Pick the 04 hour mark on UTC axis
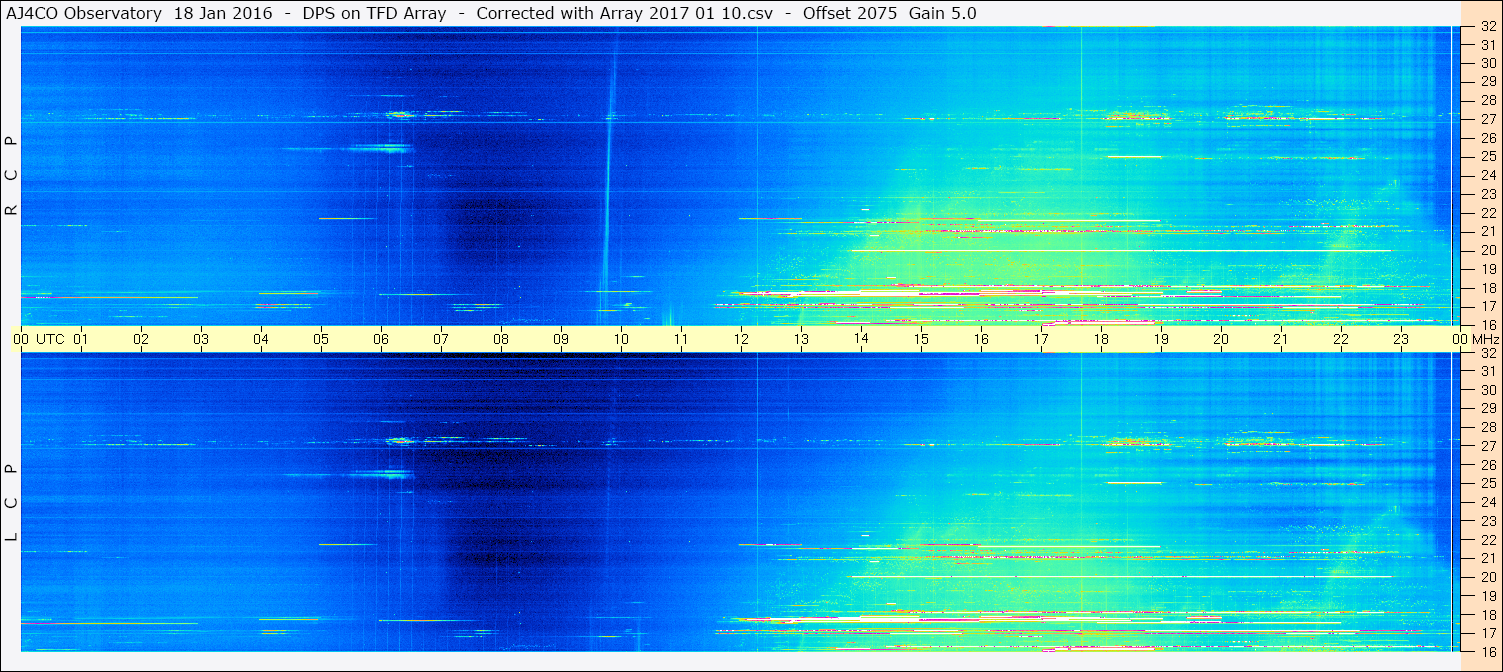The image size is (1503, 672). pos(261,339)
